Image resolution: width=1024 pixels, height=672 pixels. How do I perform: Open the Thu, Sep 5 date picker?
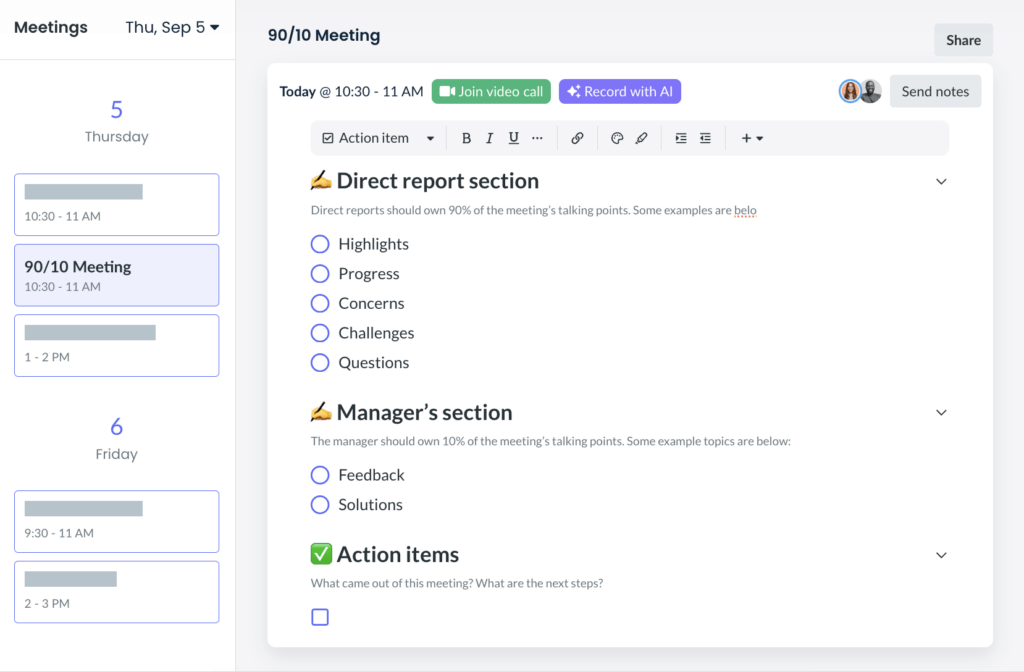coord(172,27)
